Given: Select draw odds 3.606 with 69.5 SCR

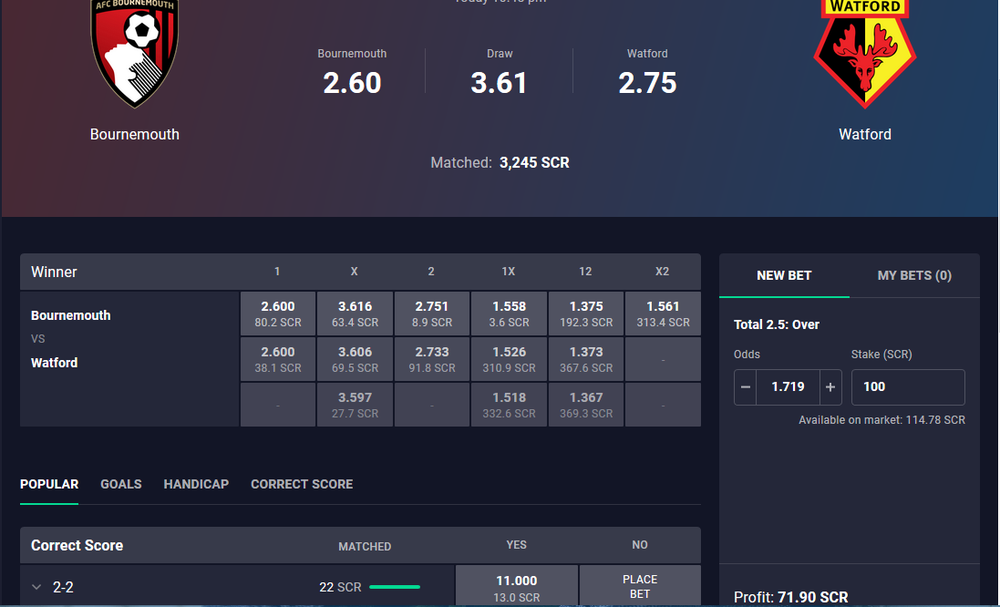Looking at the screenshot, I should tap(355, 359).
